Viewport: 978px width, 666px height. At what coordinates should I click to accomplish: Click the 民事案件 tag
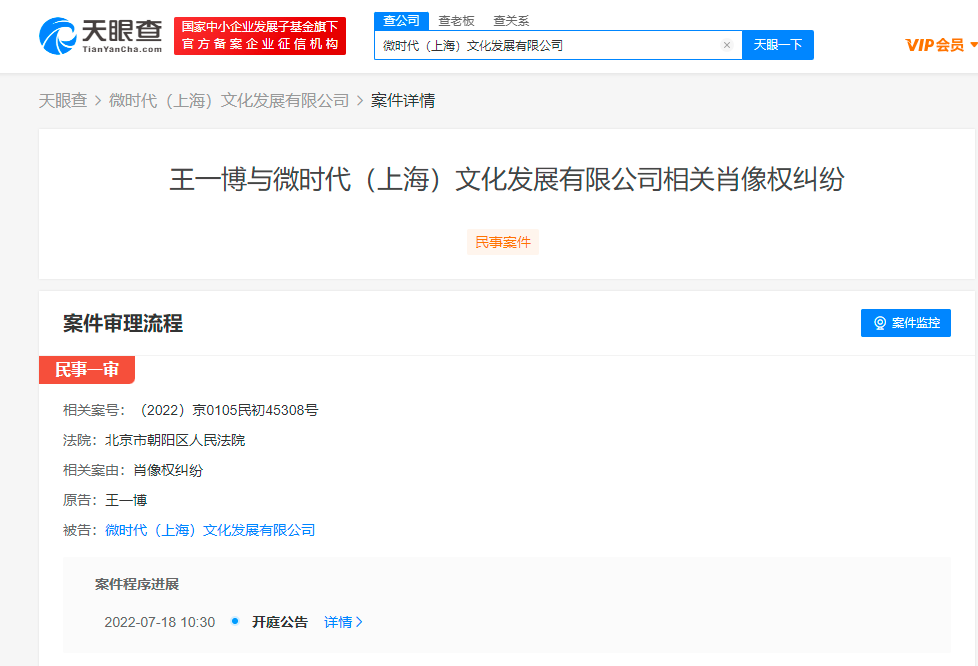pos(503,242)
